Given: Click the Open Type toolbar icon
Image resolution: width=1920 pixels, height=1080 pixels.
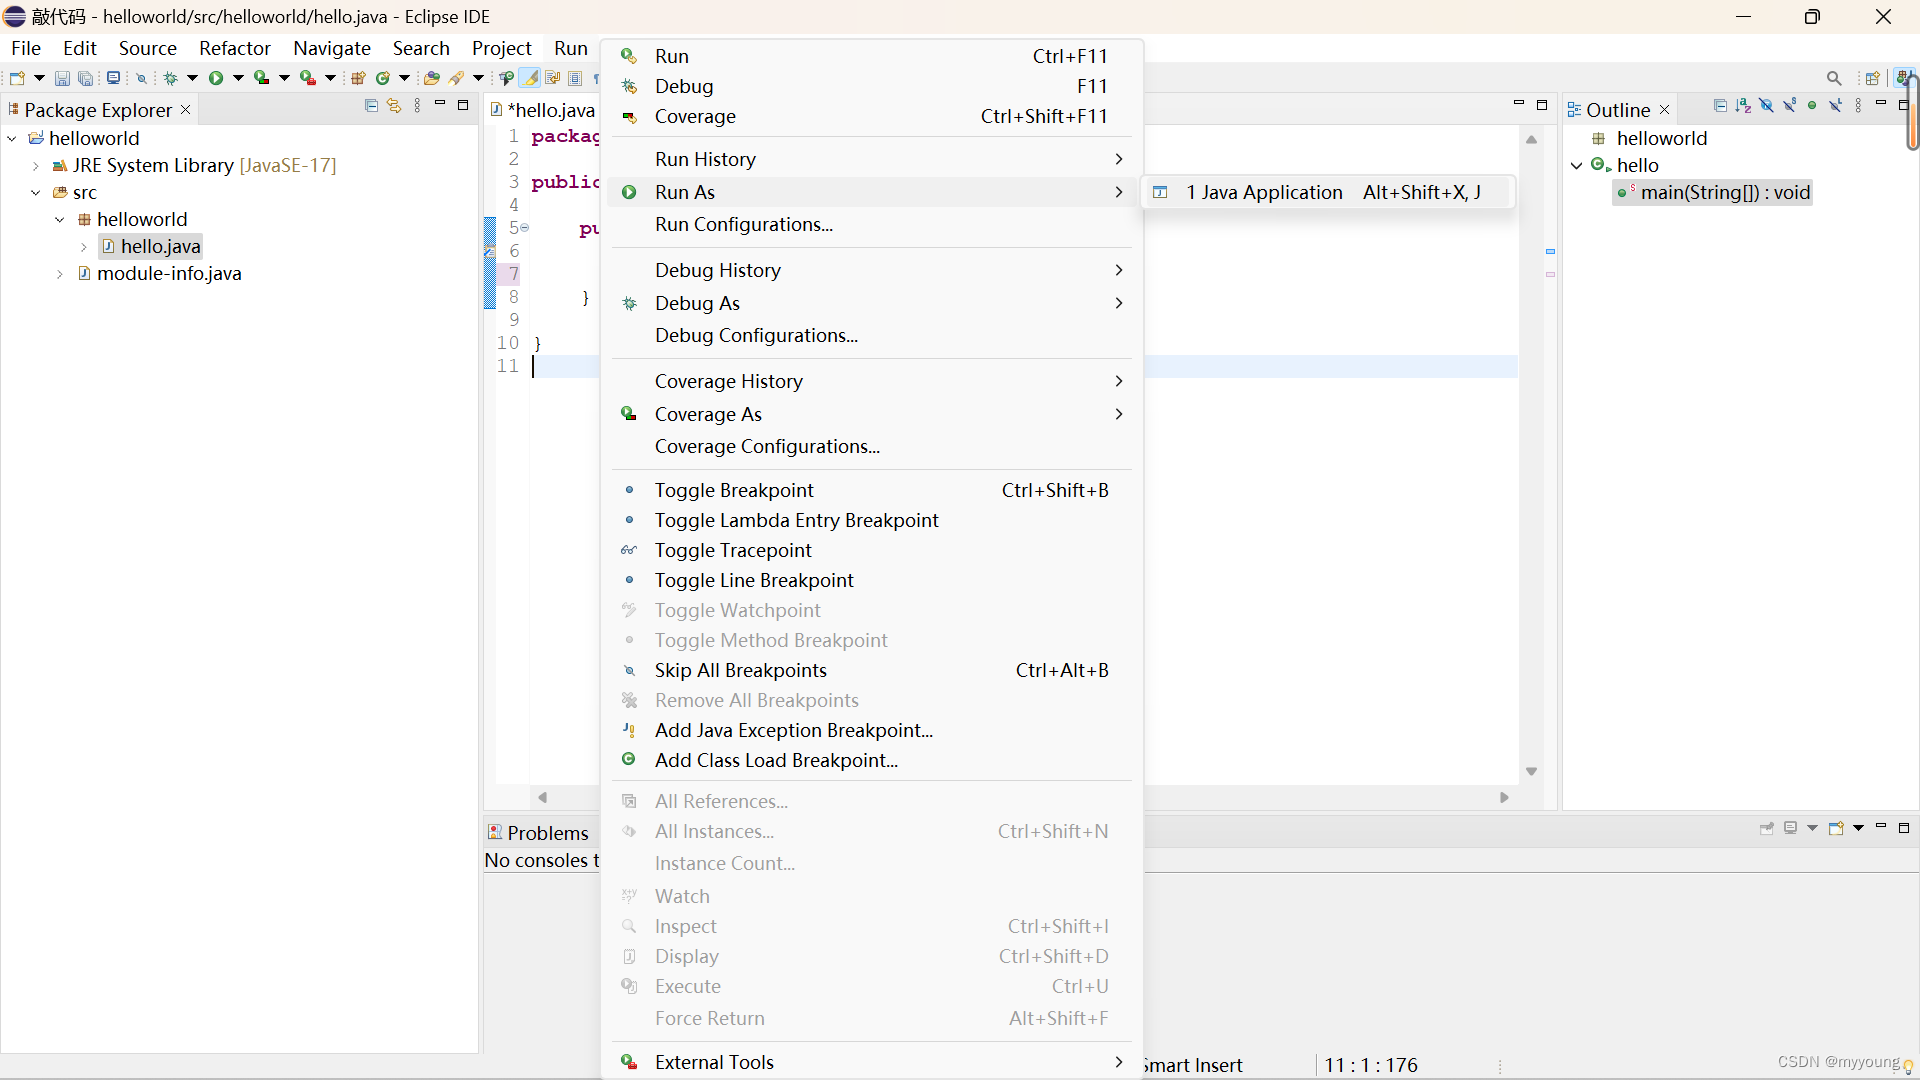Looking at the screenshot, I should click(x=432, y=78).
